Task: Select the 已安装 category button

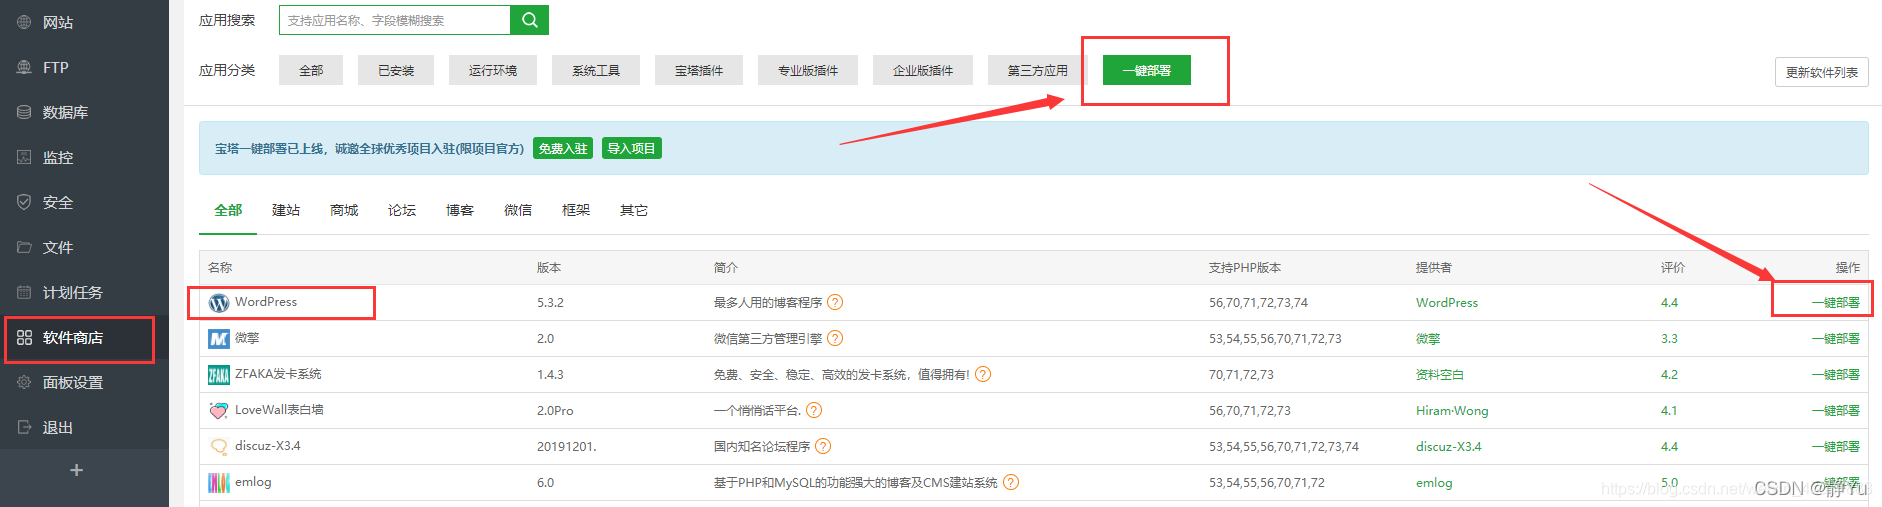Action: (396, 70)
